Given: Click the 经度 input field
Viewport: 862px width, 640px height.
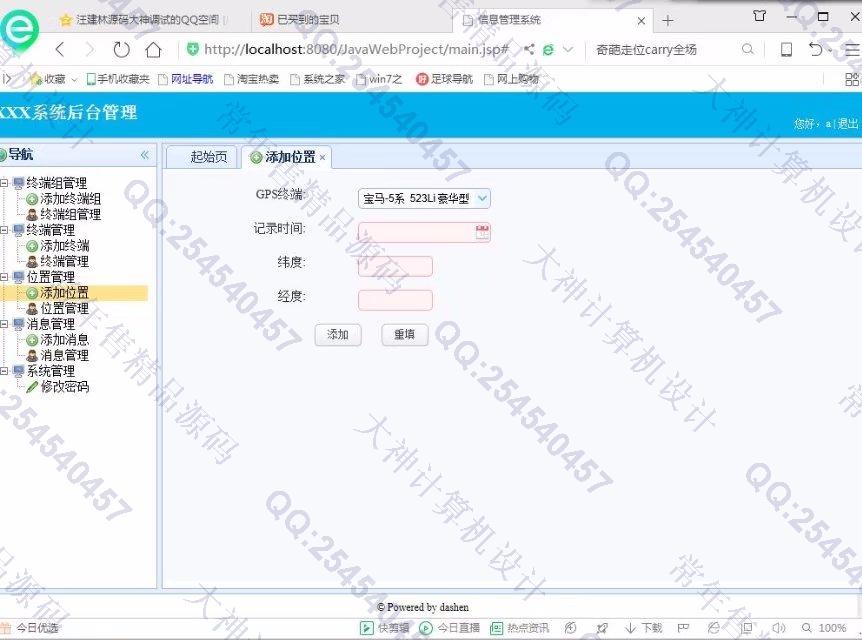Looking at the screenshot, I should coord(395,300).
